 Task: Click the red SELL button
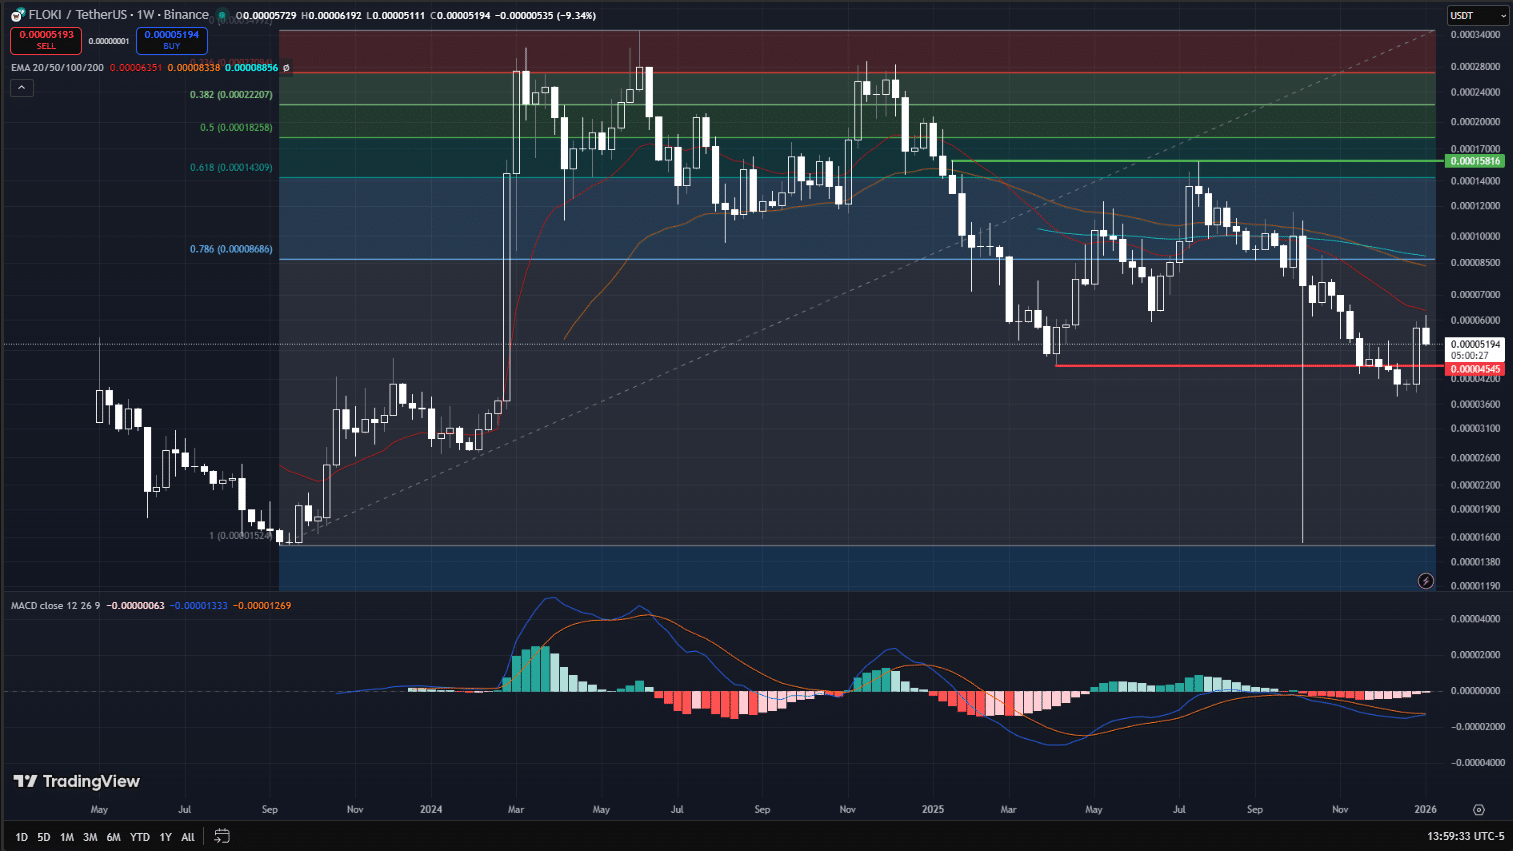tap(45, 40)
